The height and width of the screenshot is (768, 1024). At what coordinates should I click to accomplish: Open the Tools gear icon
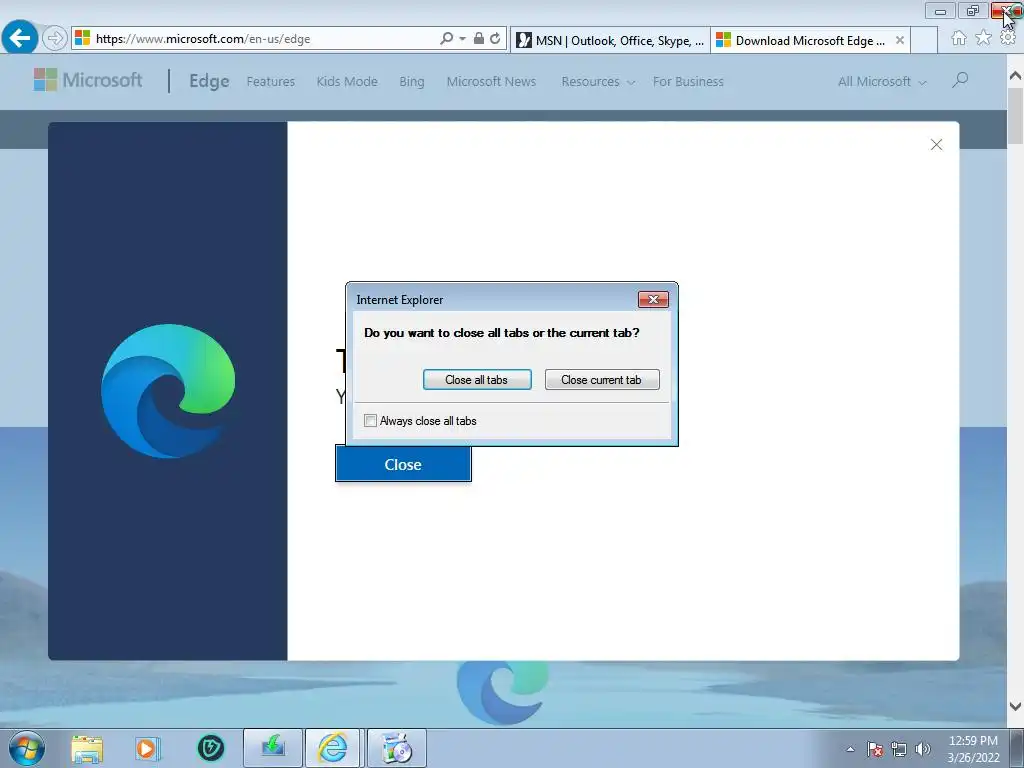(x=1008, y=39)
